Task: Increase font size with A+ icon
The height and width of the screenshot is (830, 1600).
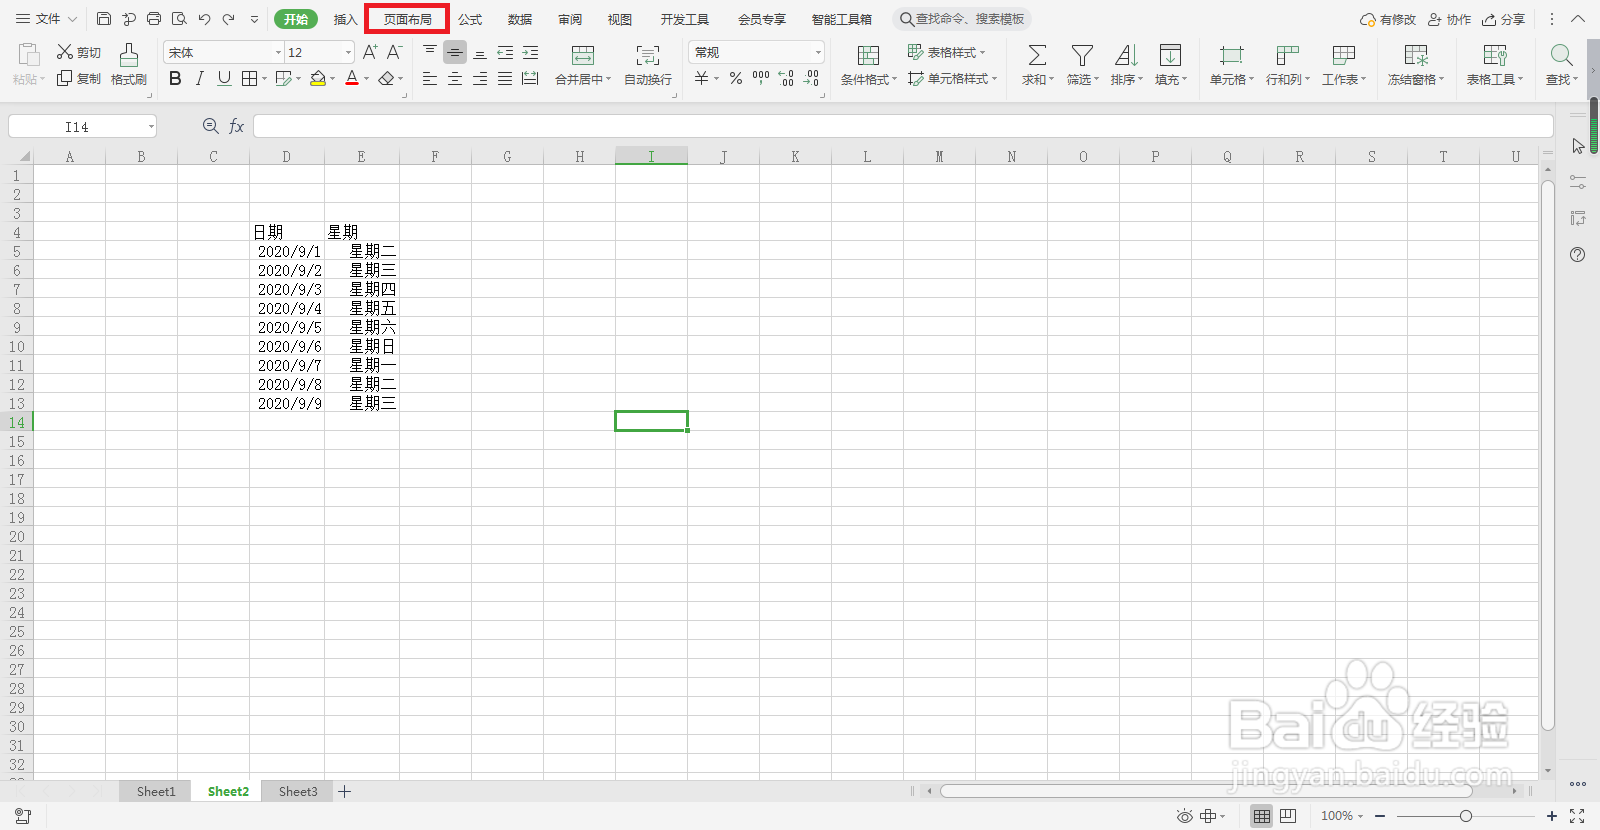Action: (370, 52)
